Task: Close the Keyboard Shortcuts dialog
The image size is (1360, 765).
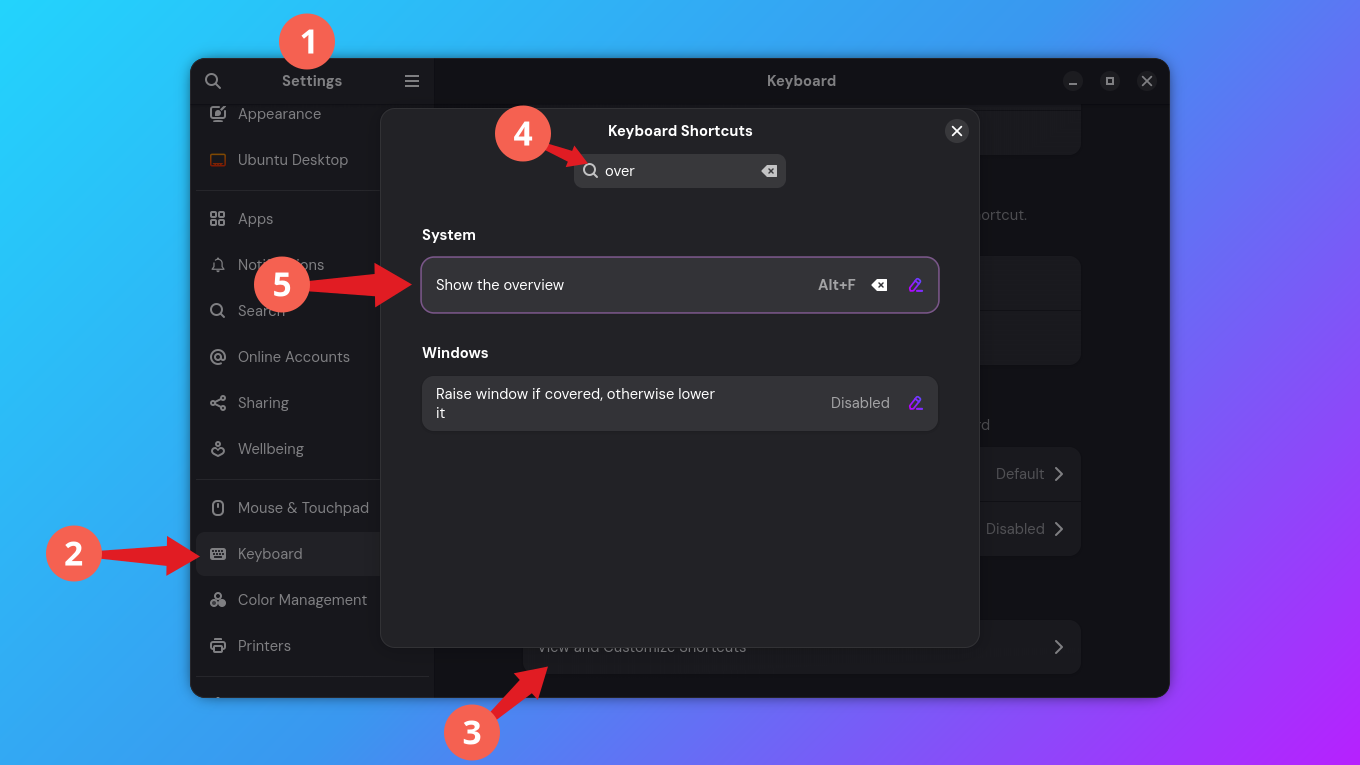Action: pos(956,131)
